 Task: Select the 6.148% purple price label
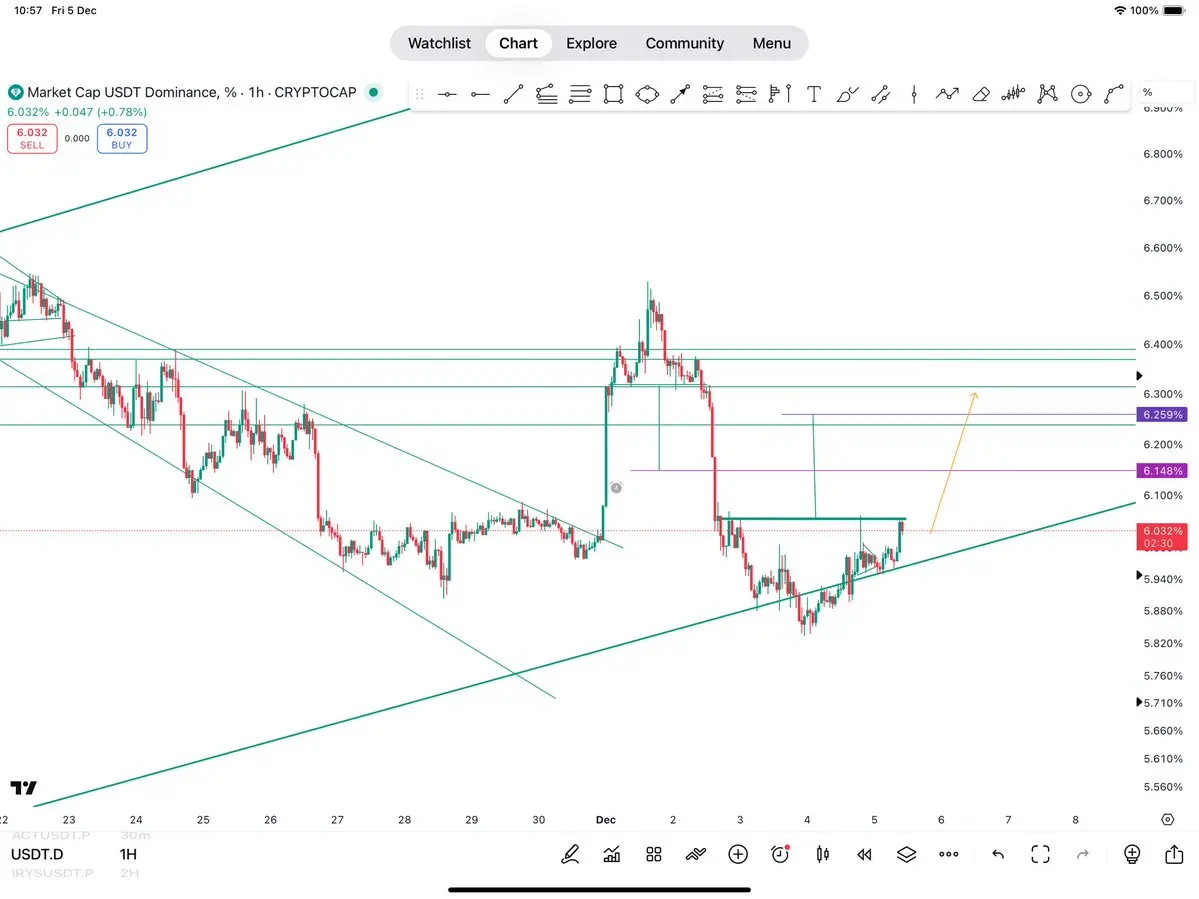1162,470
